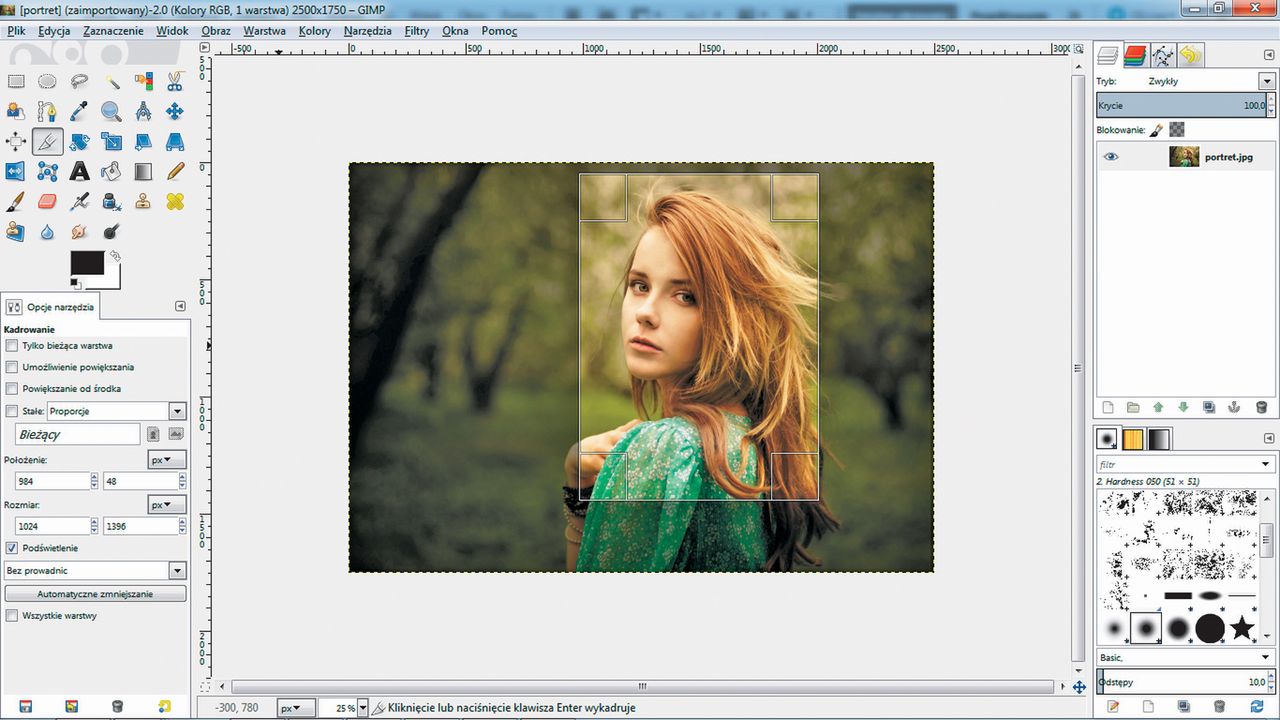Open the Filtry menu
1280x720 pixels.
tap(417, 31)
